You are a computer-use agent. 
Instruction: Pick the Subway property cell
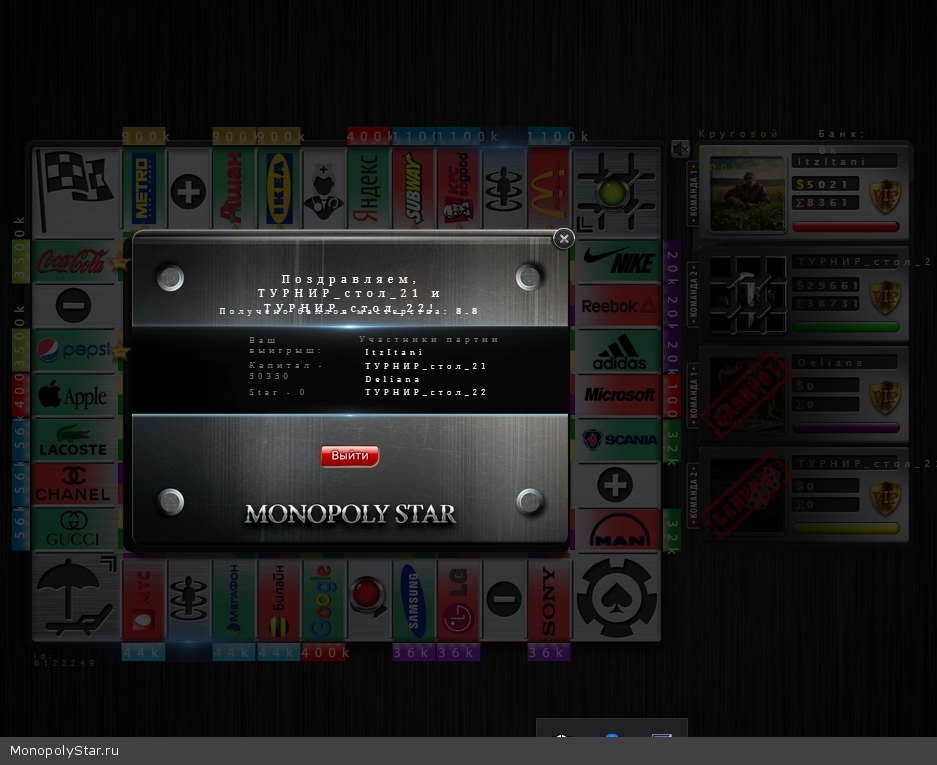pyautogui.click(x=413, y=188)
